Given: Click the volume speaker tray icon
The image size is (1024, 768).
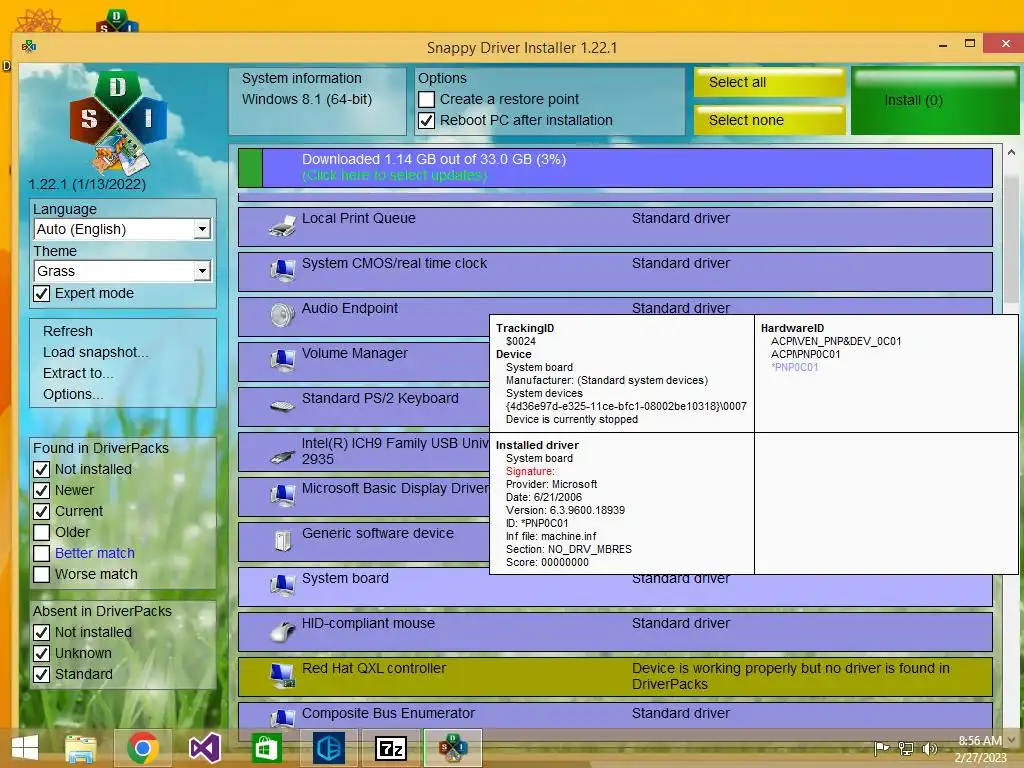Looking at the screenshot, I should tap(929, 748).
